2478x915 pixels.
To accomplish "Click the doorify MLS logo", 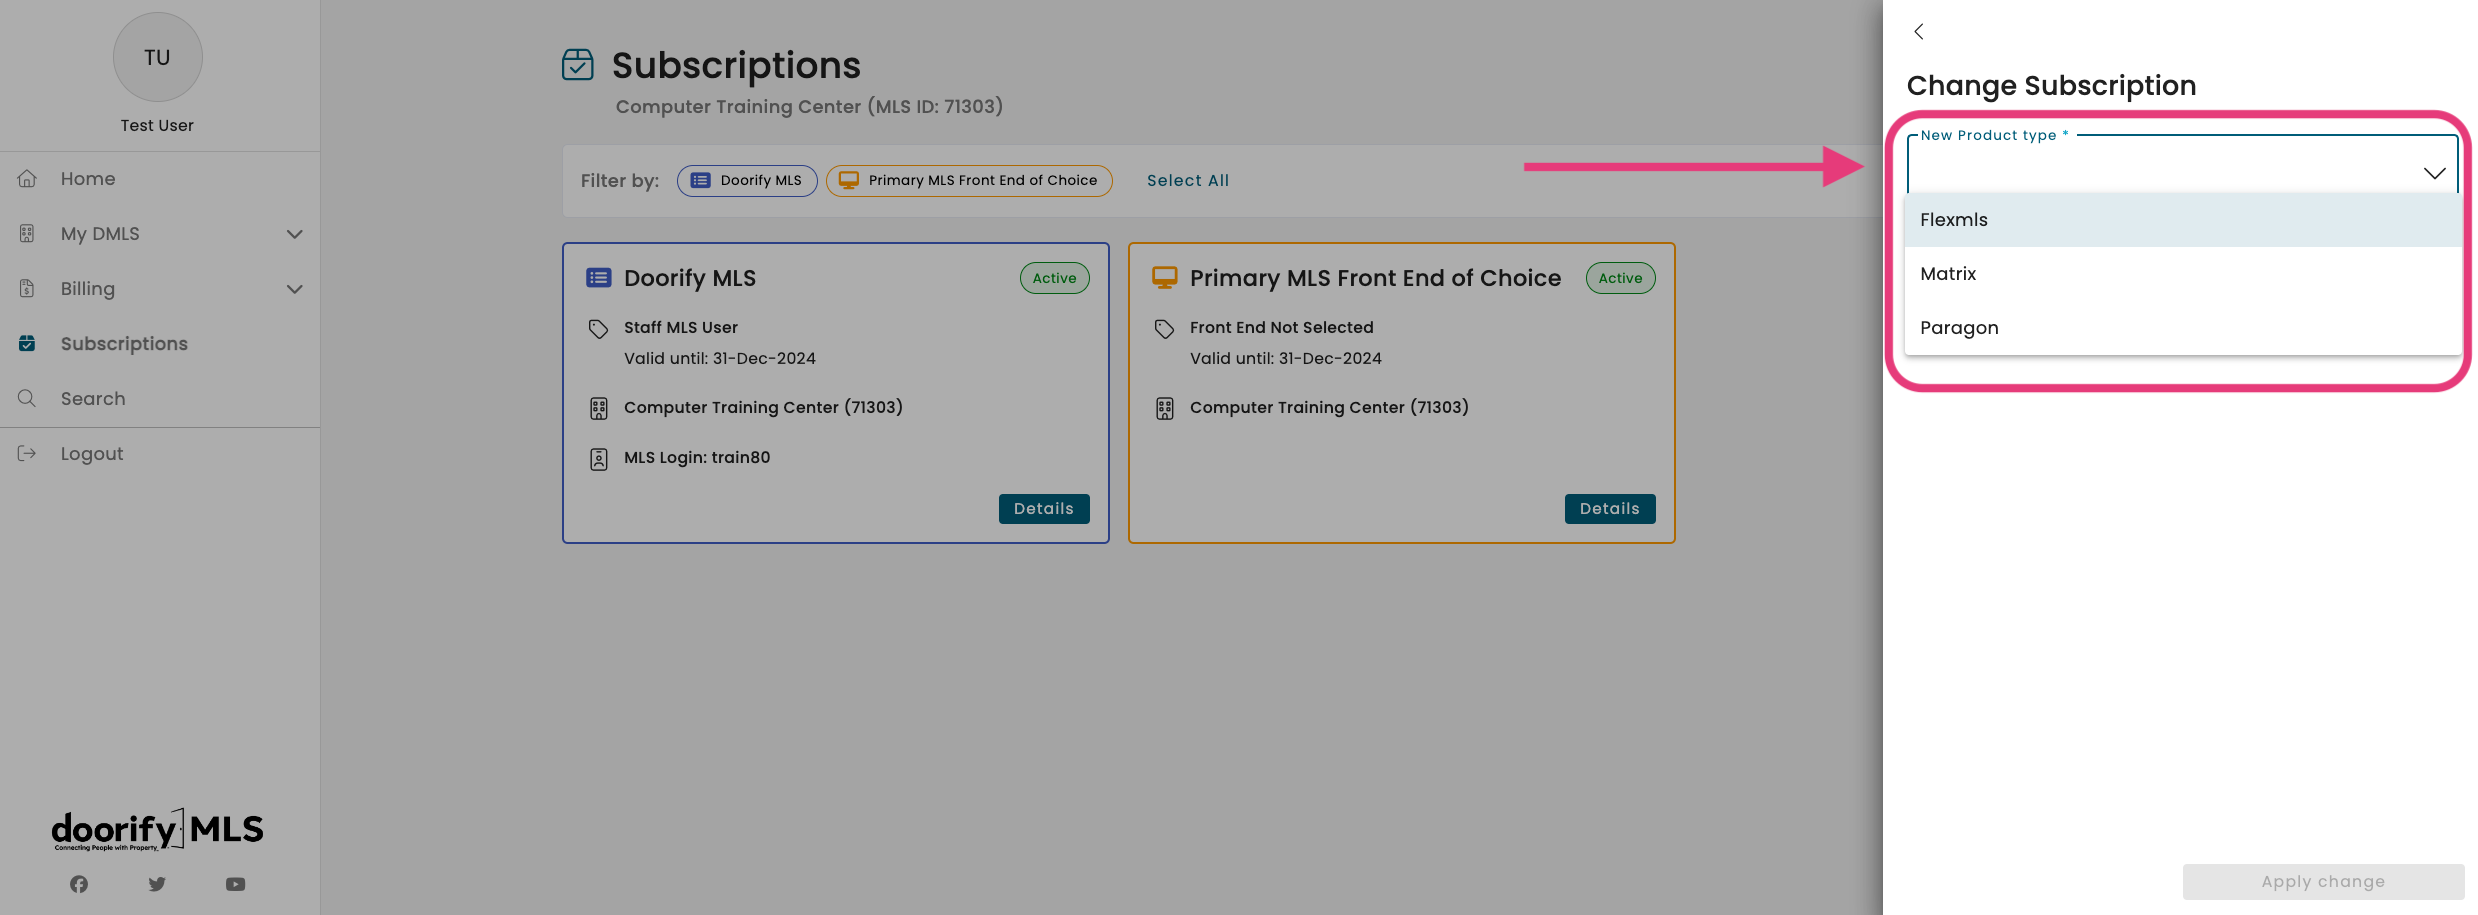I will [158, 830].
